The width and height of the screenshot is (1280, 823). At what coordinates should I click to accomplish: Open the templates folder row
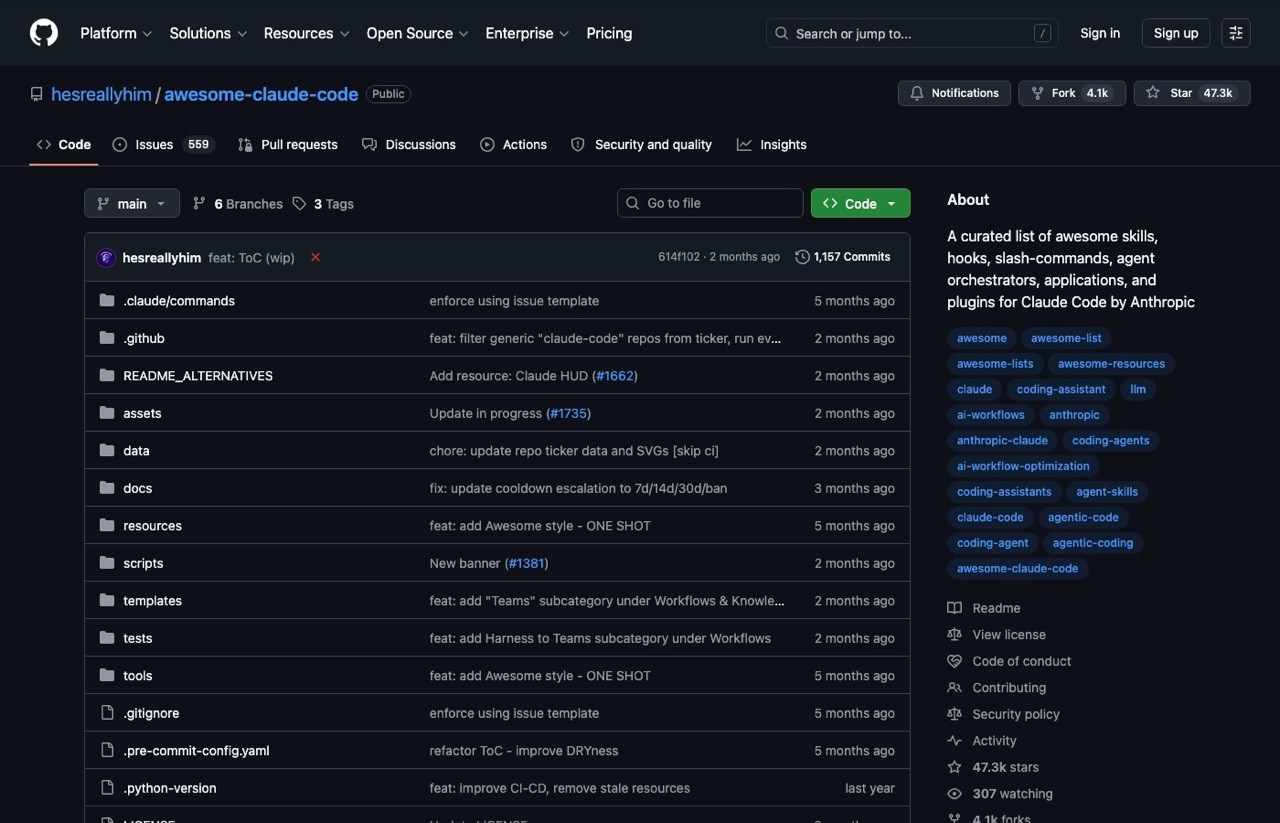(x=497, y=601)
